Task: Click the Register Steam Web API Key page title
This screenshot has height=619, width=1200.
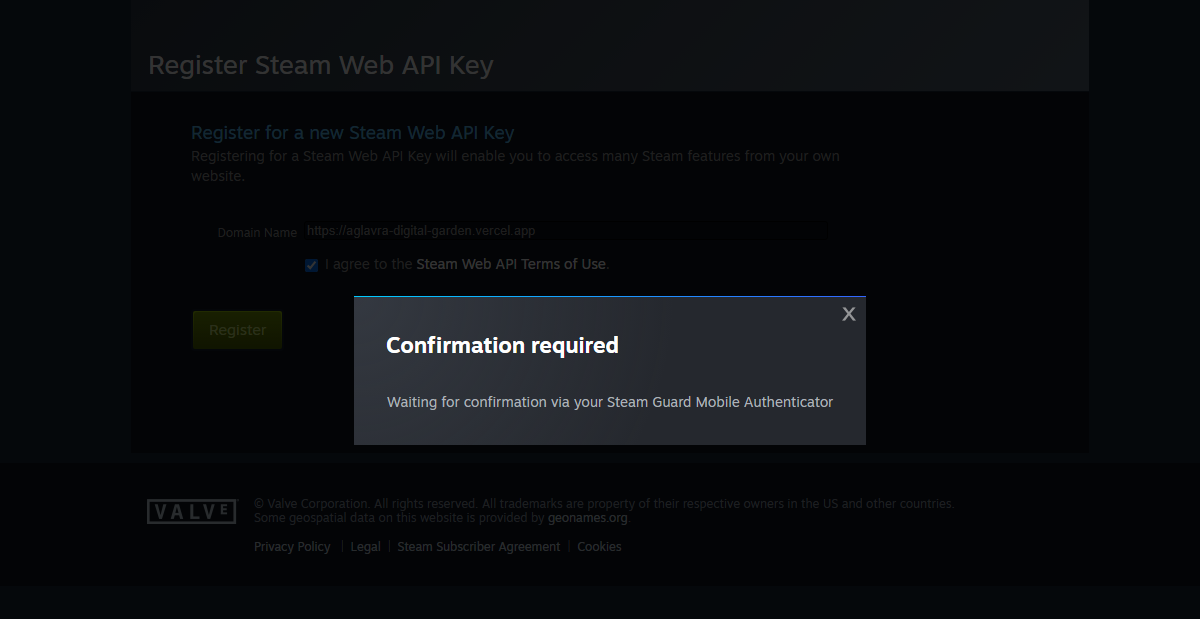Action: (321, 66)
